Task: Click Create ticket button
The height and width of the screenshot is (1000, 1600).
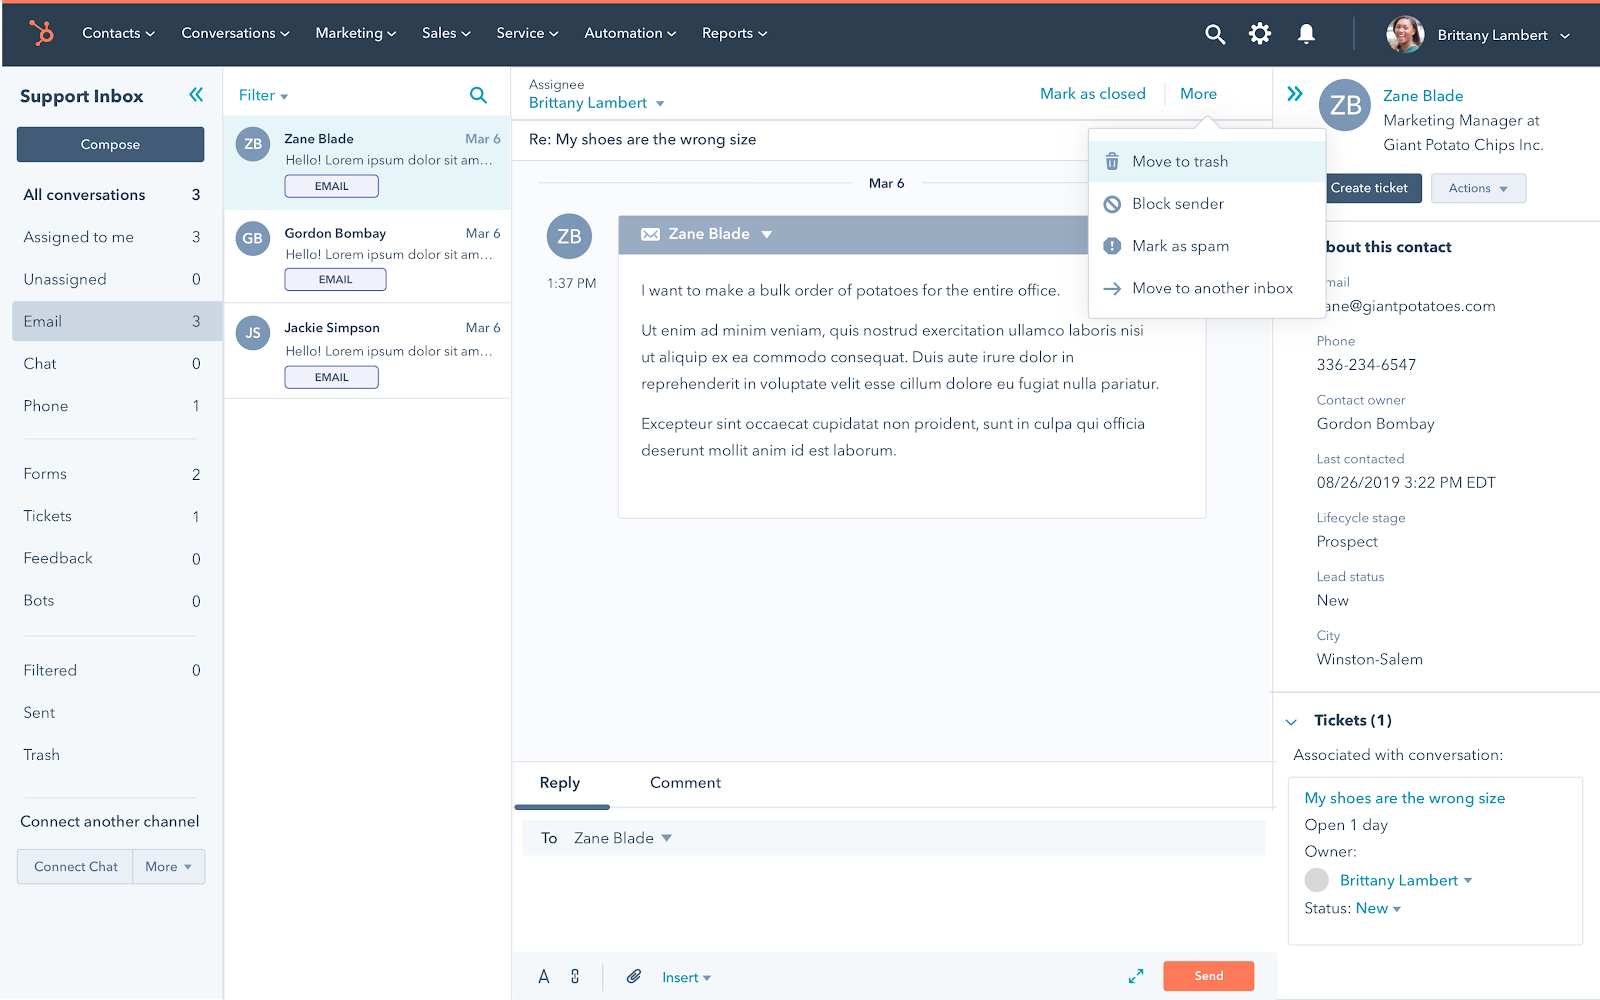Action: [1373, 188]
